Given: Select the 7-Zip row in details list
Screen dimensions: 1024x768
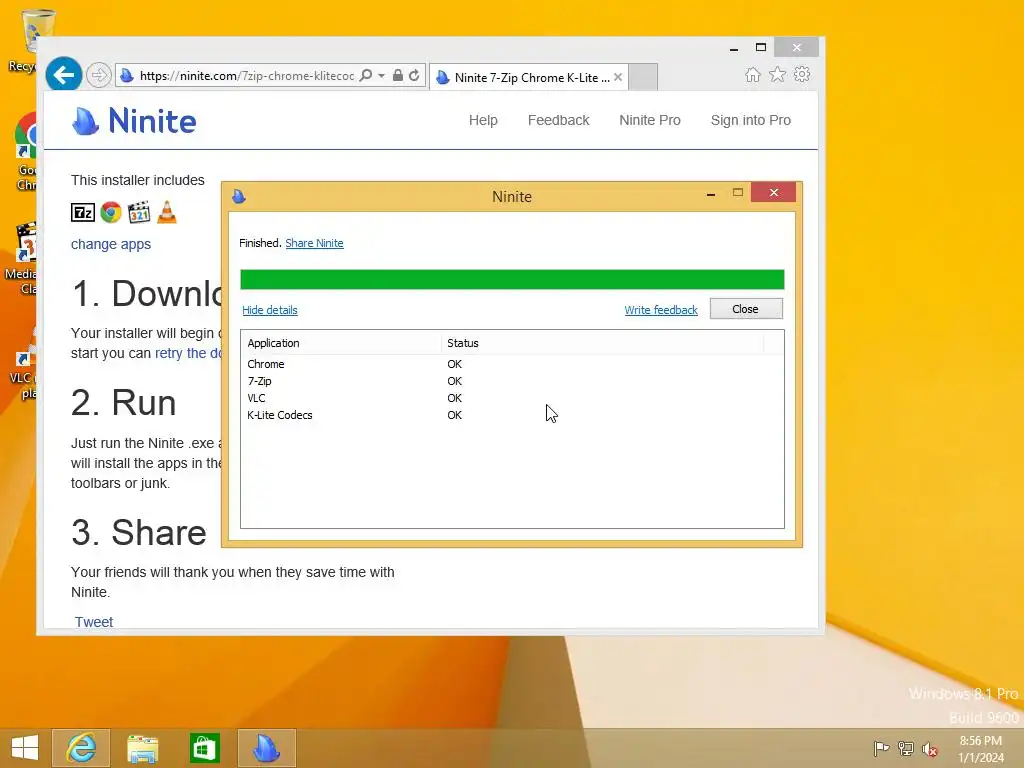Looking at the screenshot, I should pos(512,381).
